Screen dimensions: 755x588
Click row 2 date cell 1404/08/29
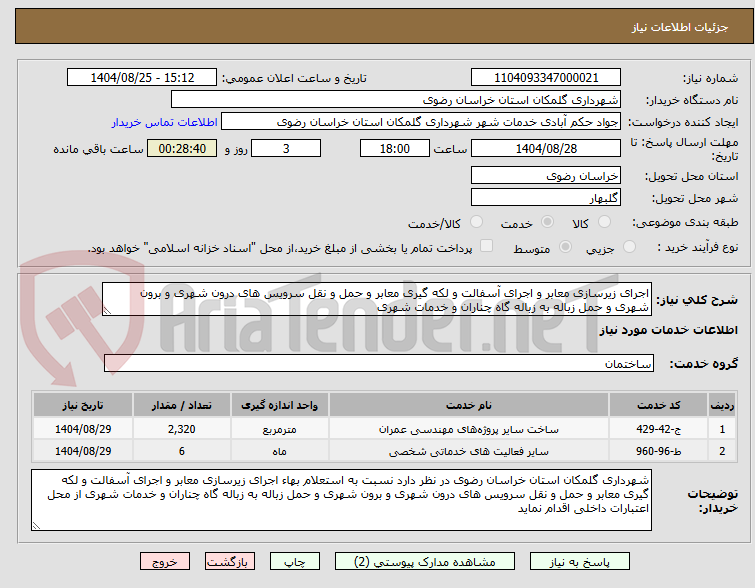(x=83, y=451)
